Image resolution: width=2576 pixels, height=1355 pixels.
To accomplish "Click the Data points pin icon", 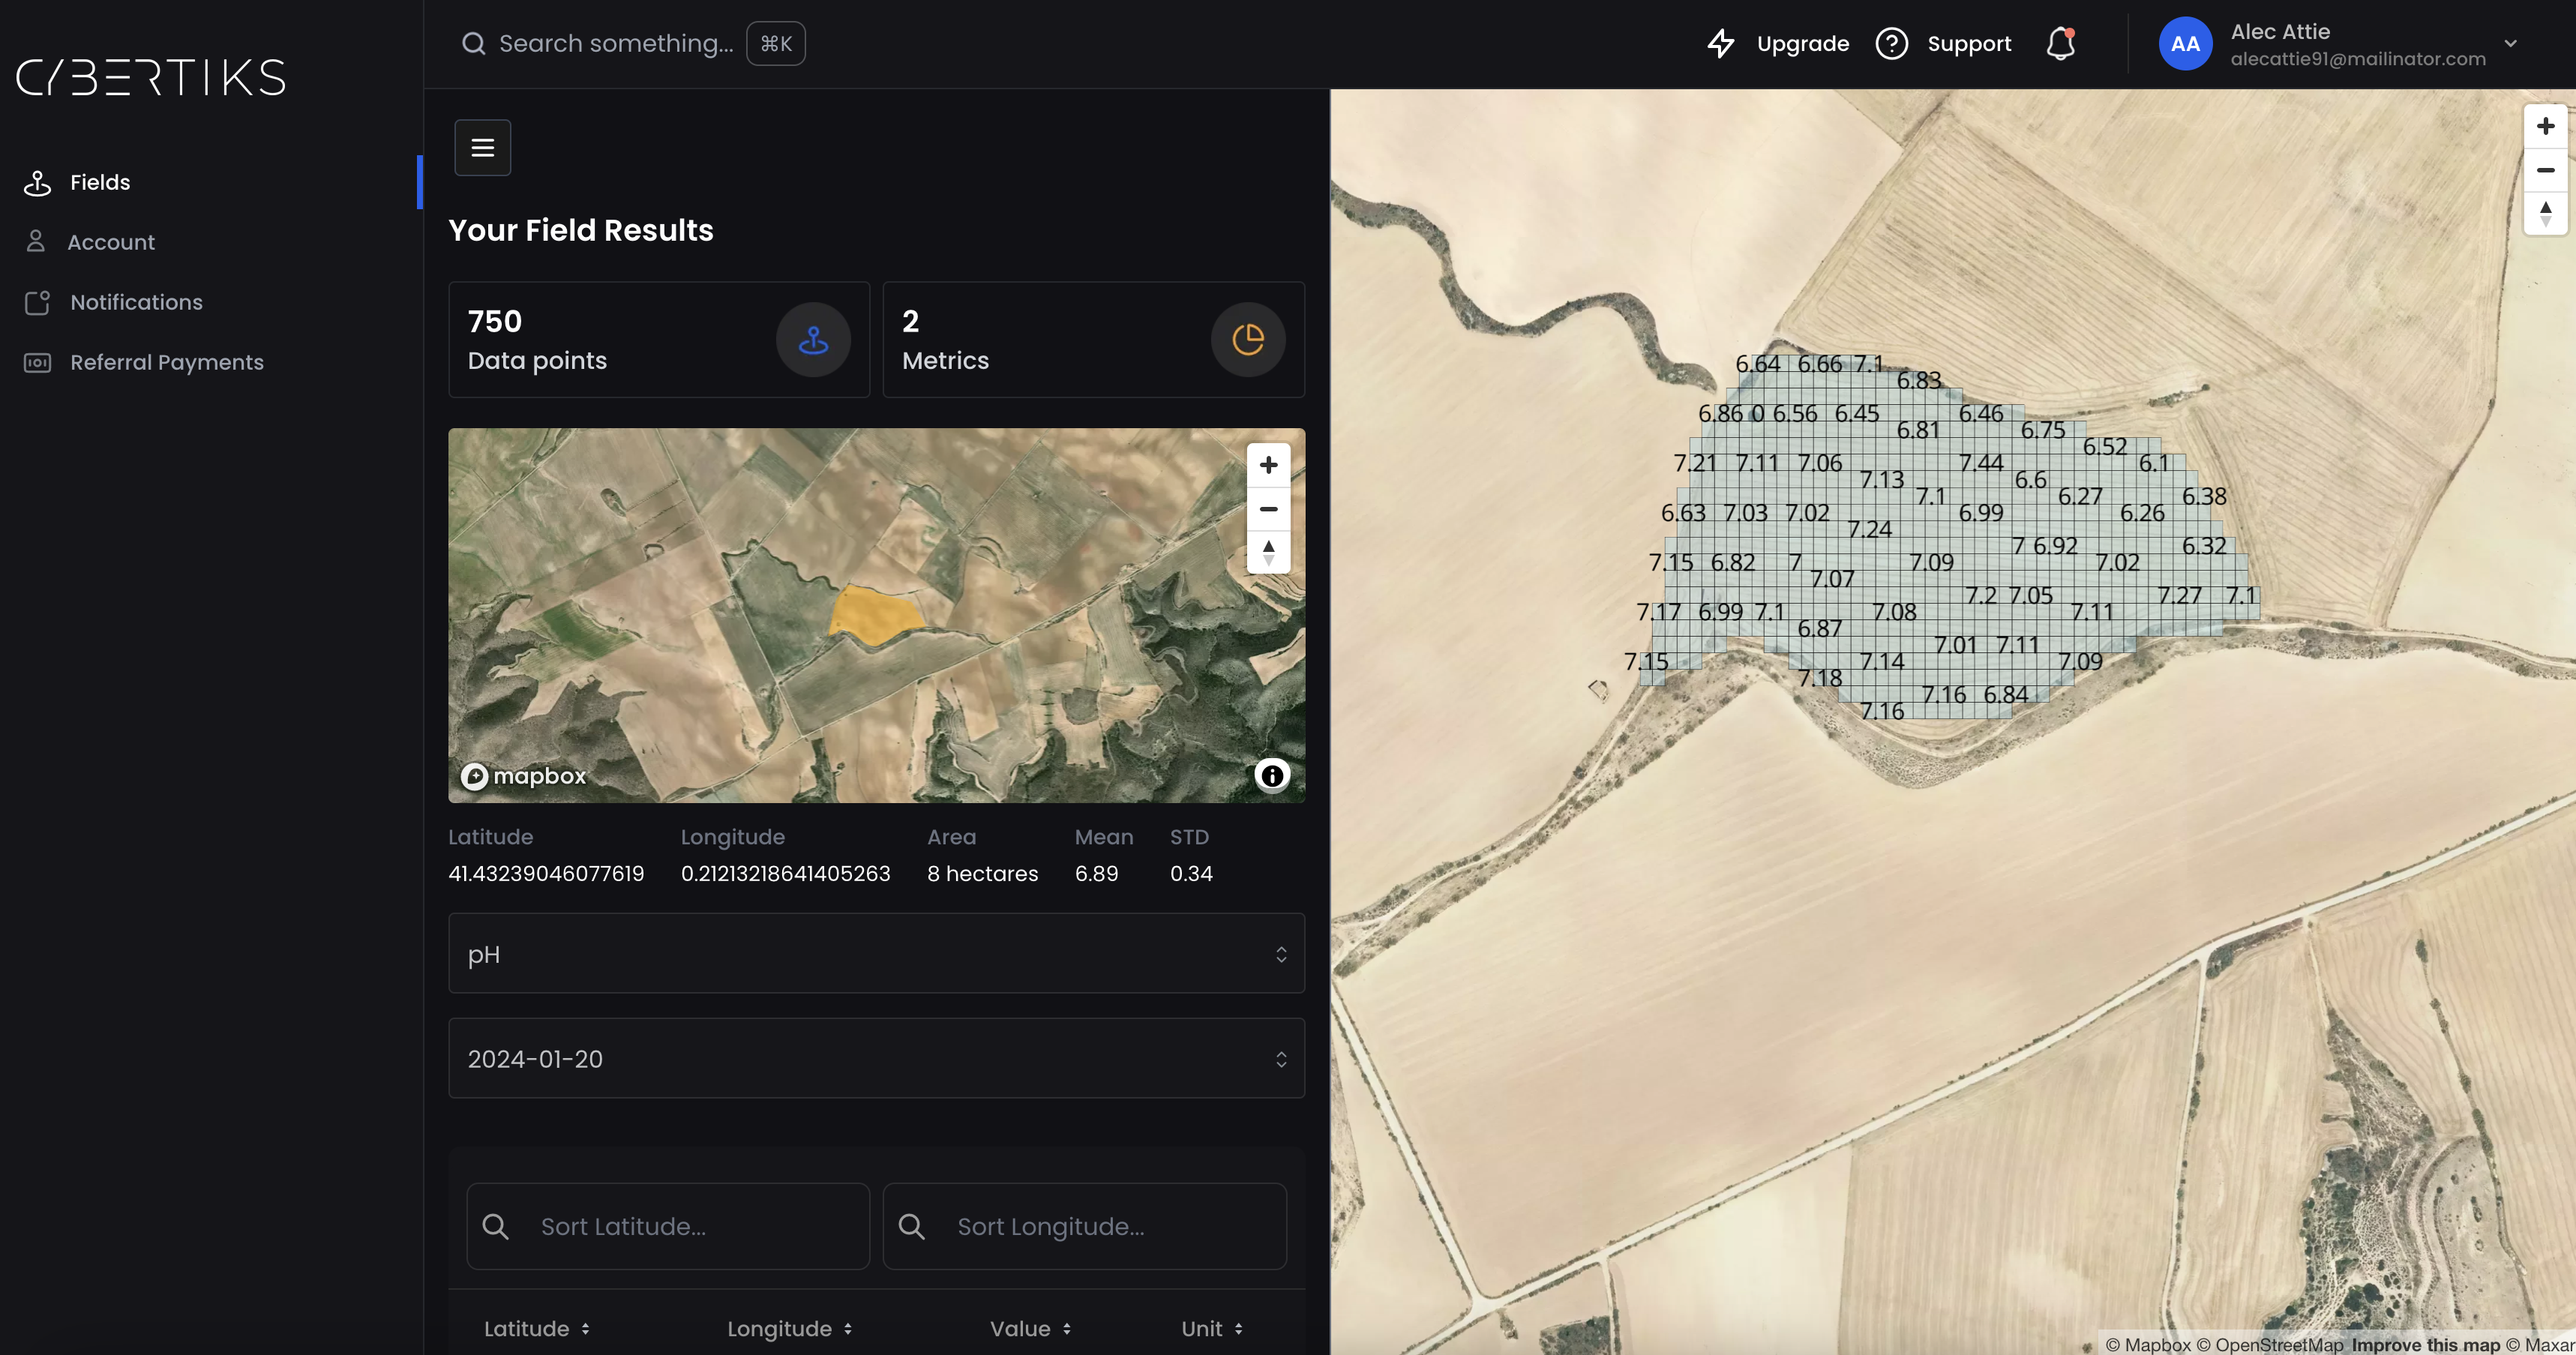I will 813,340.
